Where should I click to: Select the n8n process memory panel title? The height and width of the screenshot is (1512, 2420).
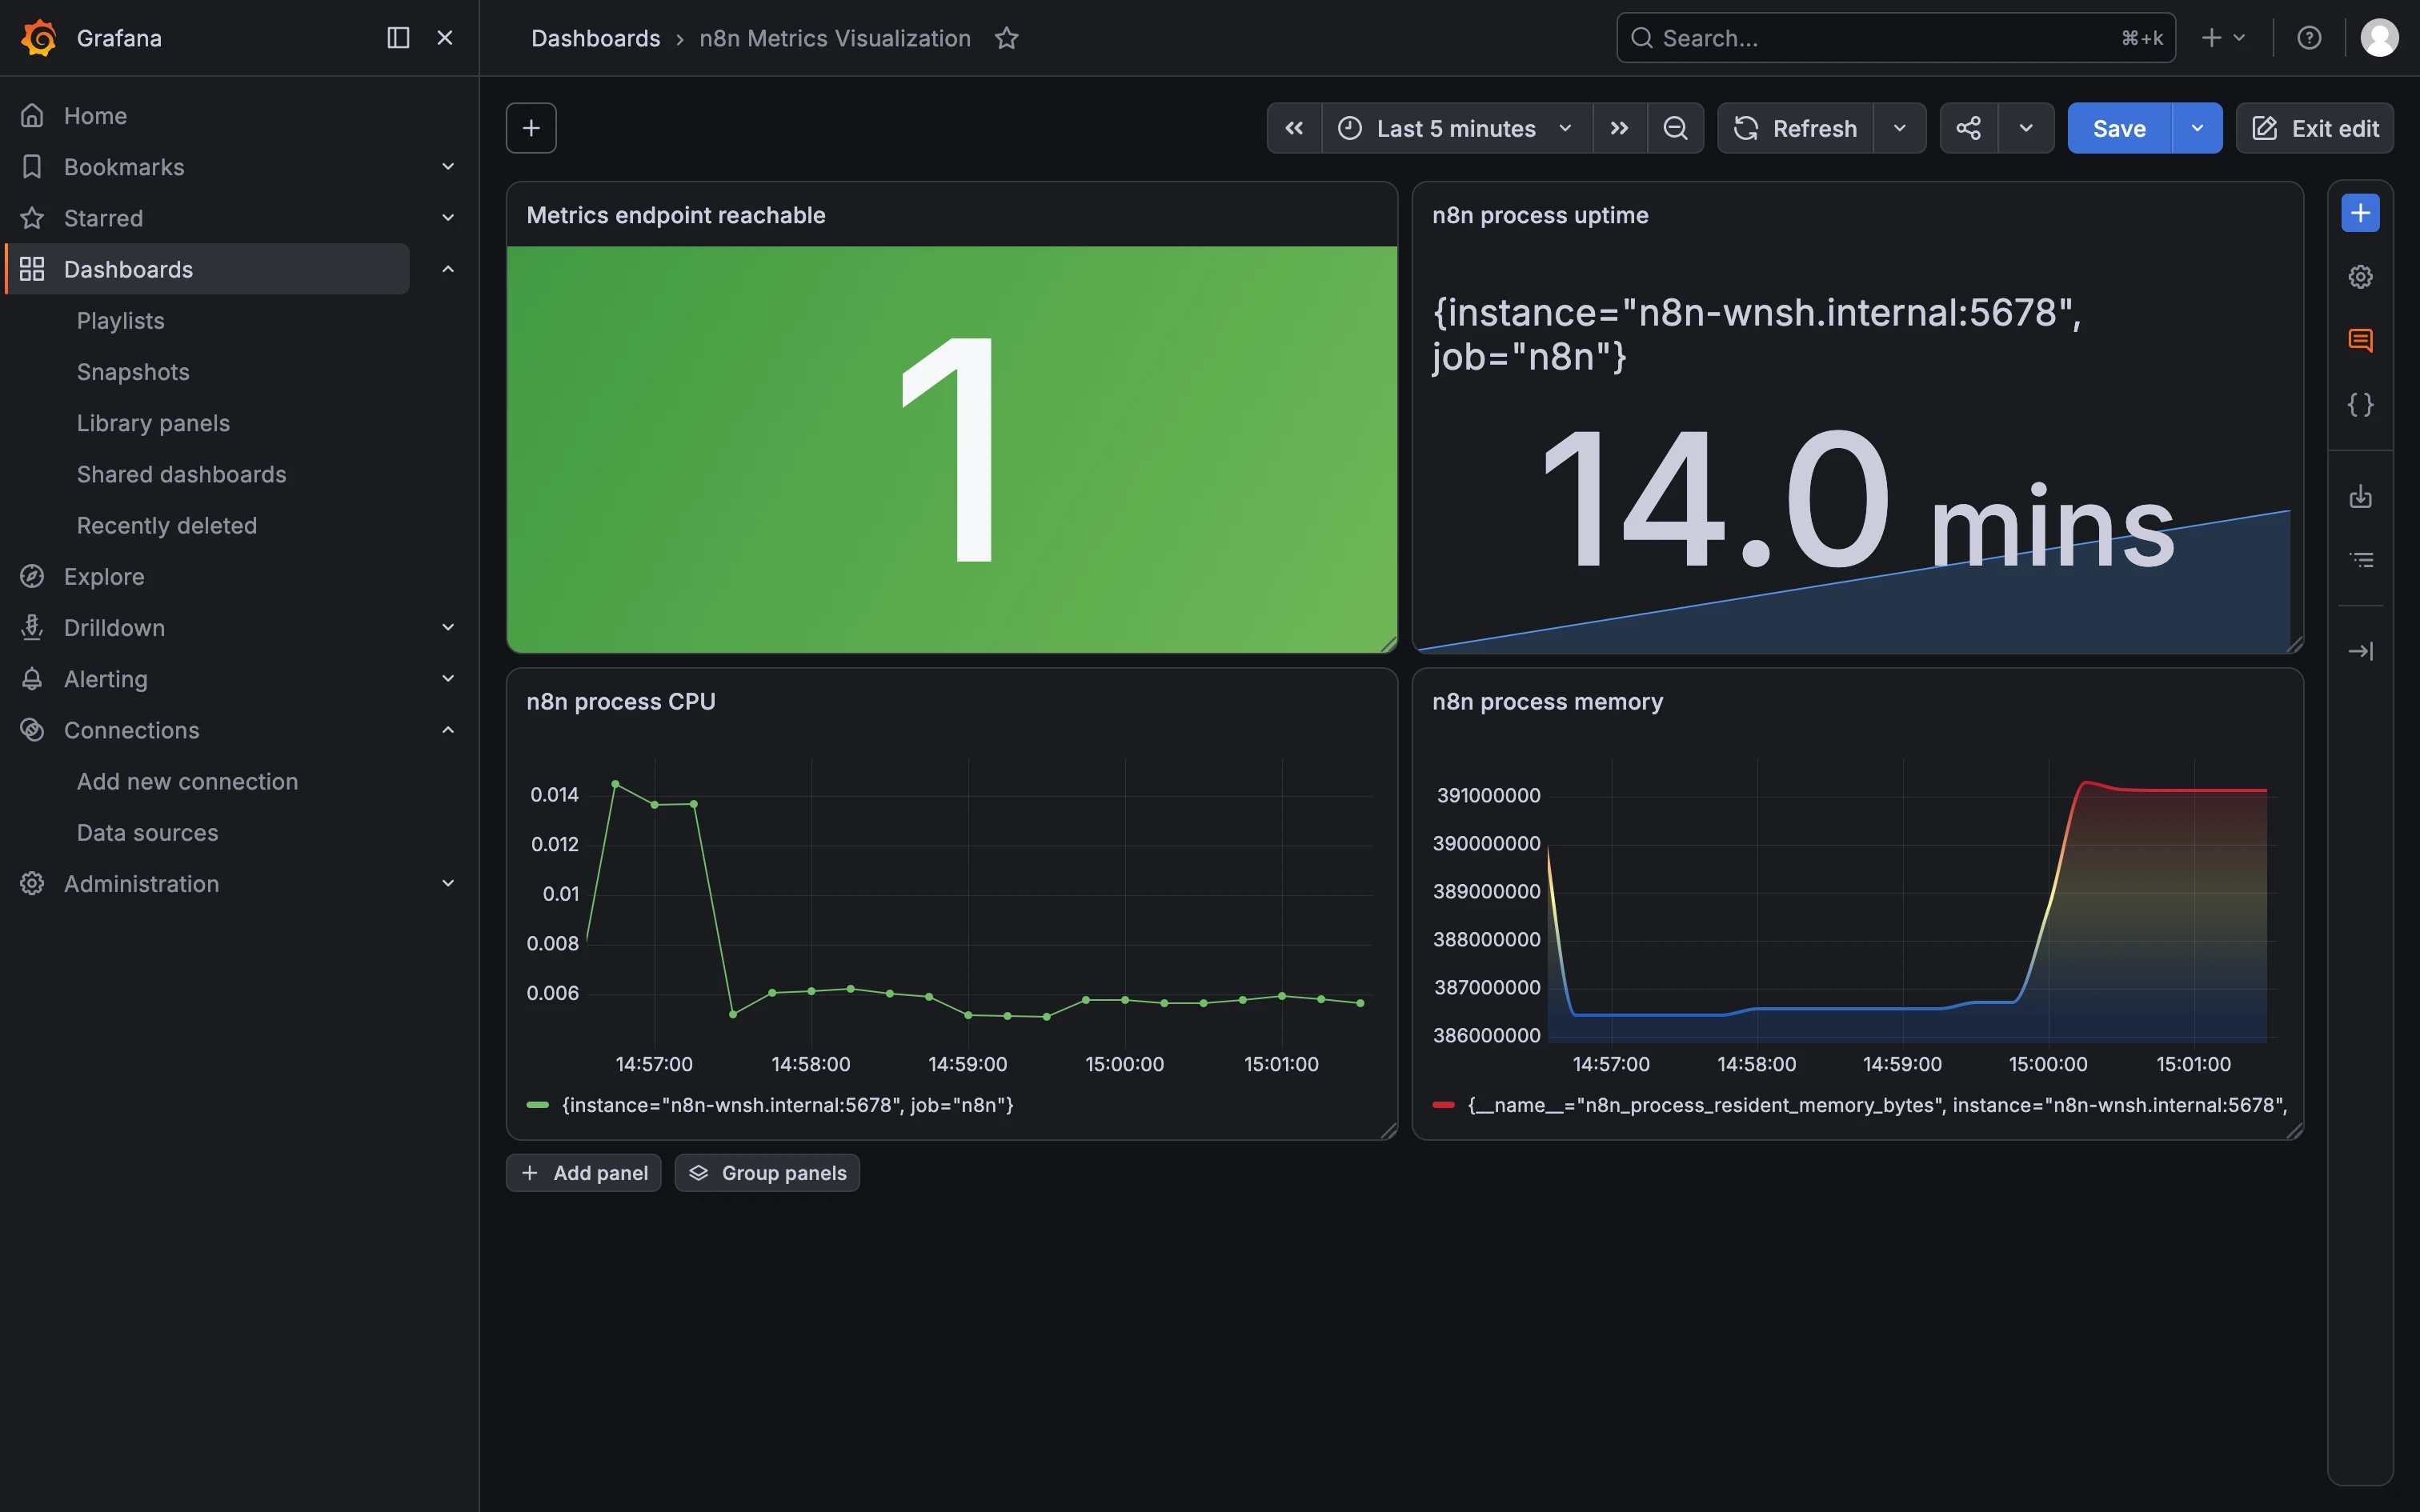1547,701
